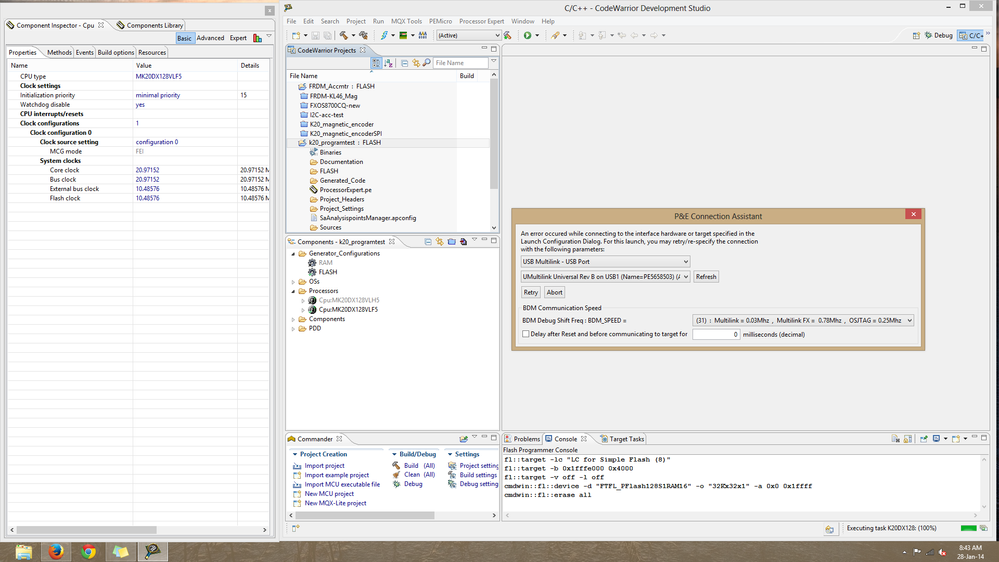Click the delay milliseconds input field

point(716,335)
